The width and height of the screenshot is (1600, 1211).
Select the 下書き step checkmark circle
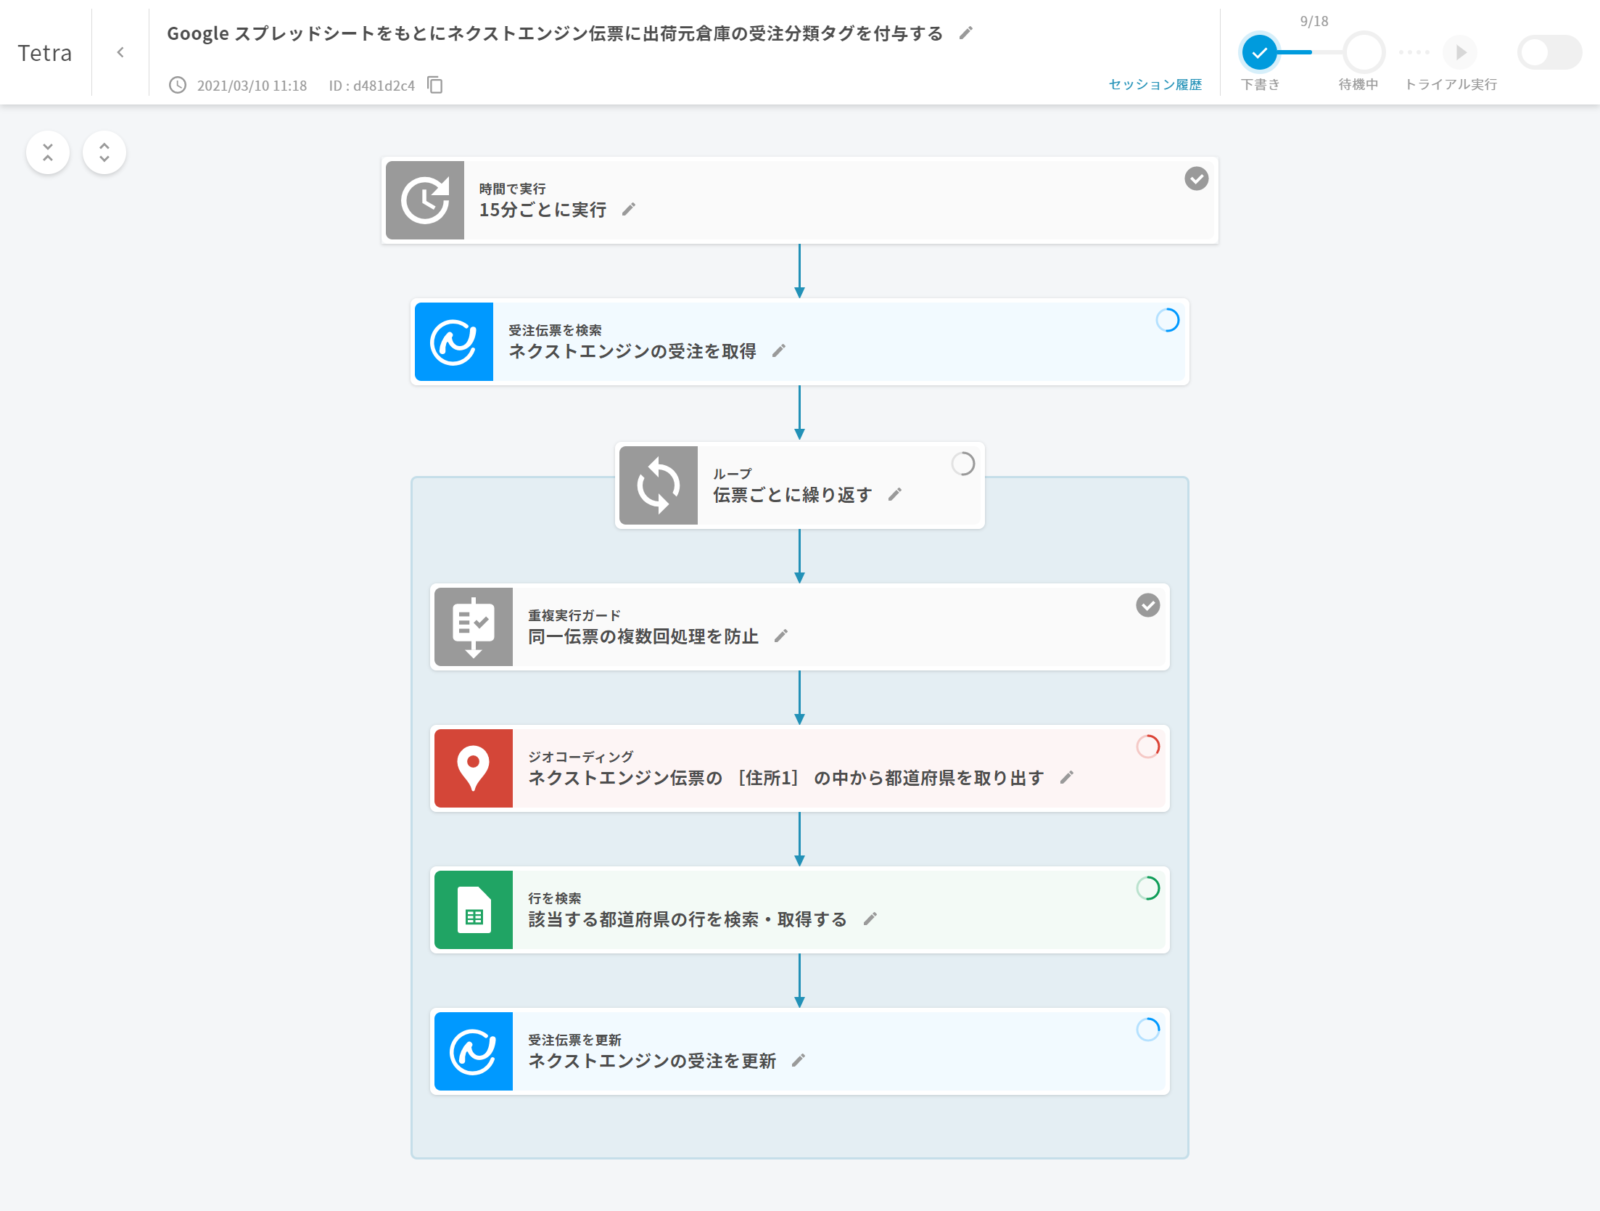coord(1260,52)
